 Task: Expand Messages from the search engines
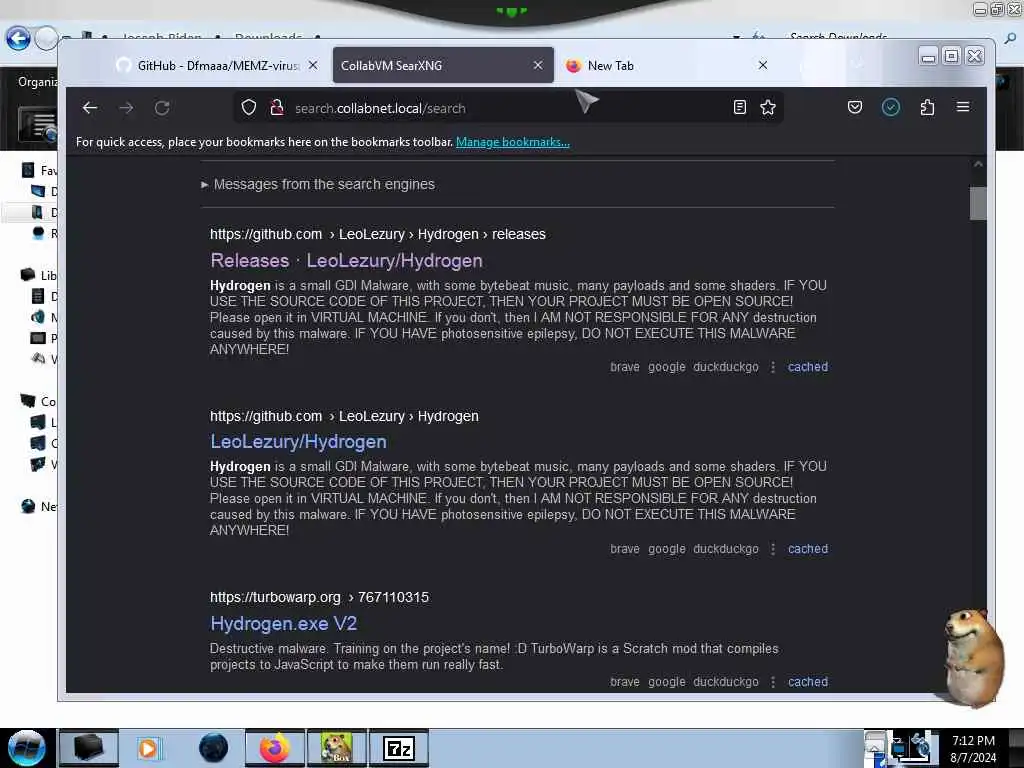click(318, 184)
